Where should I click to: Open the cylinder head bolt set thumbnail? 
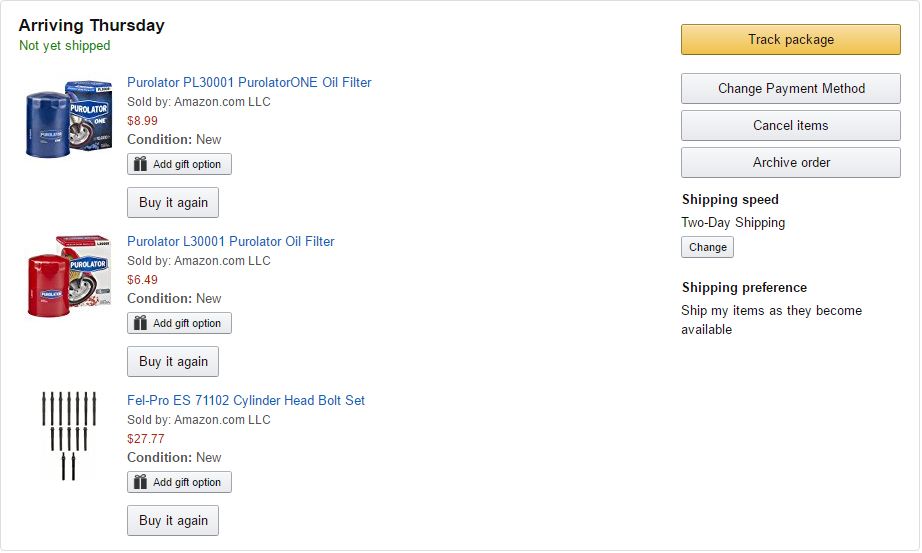69,435
